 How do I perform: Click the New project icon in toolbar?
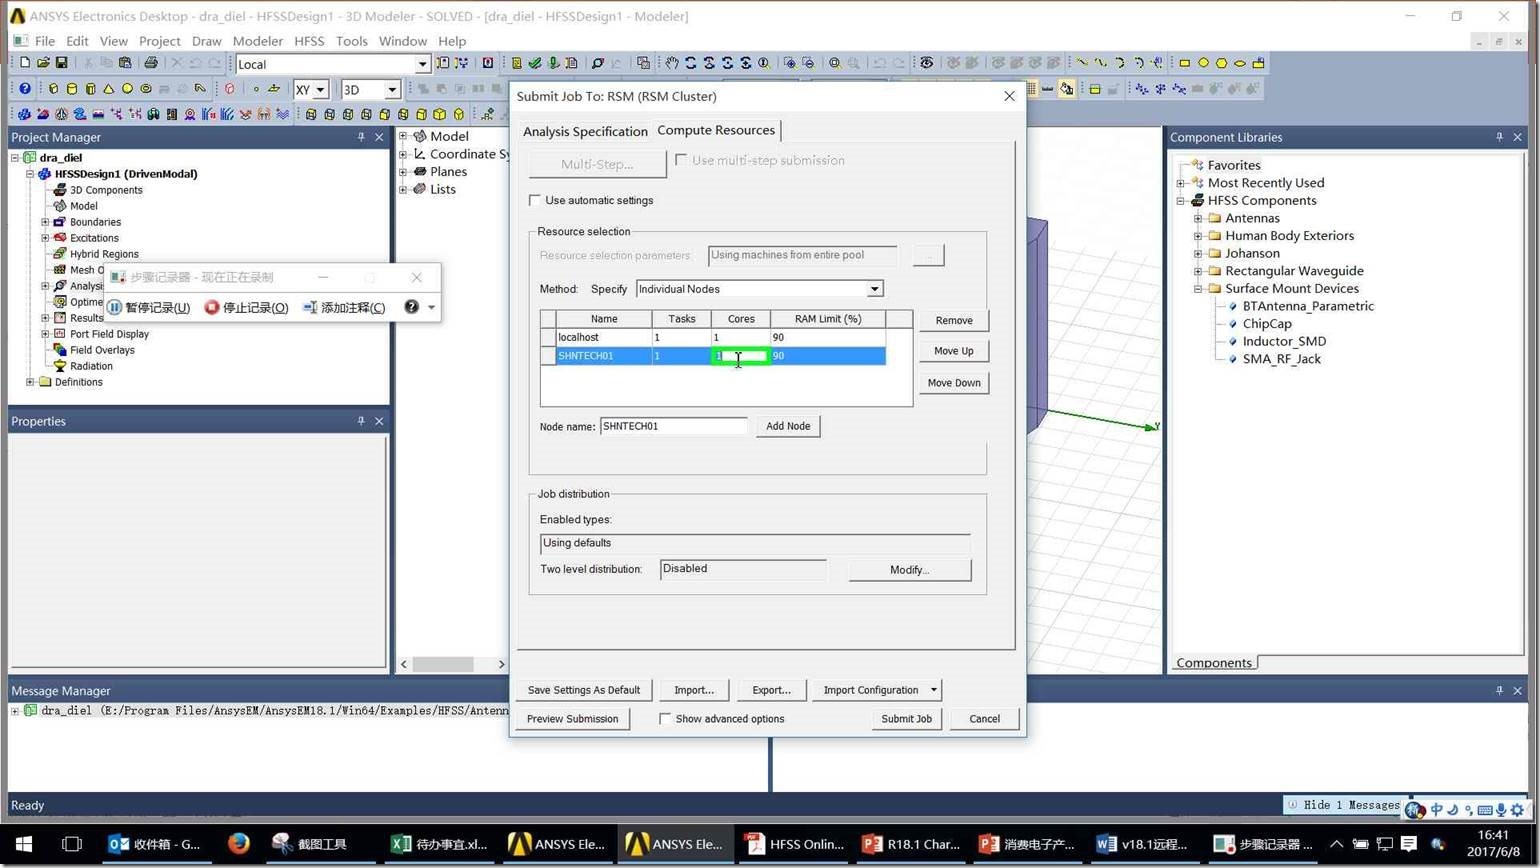[25, 63]
